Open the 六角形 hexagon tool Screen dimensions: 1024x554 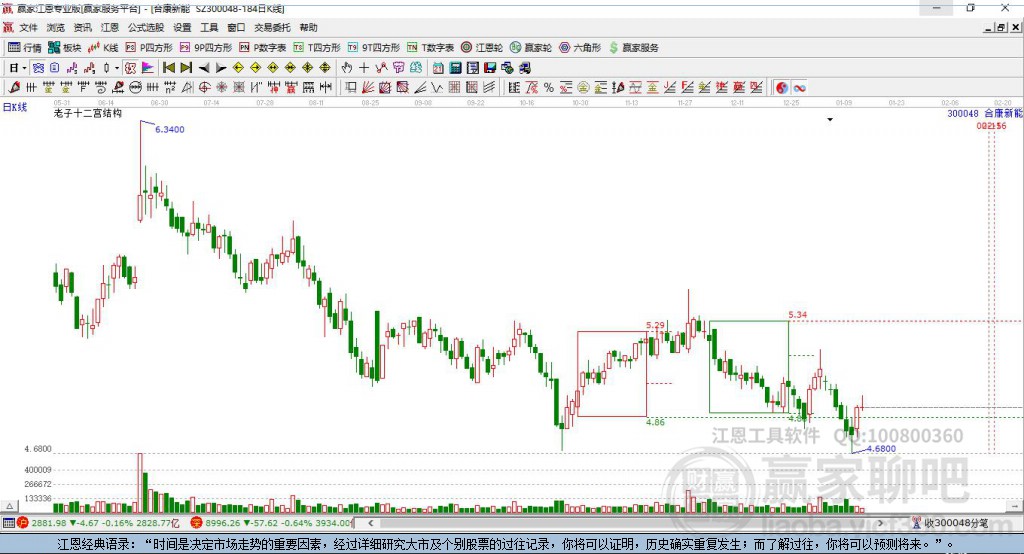(x=580, y=48)
